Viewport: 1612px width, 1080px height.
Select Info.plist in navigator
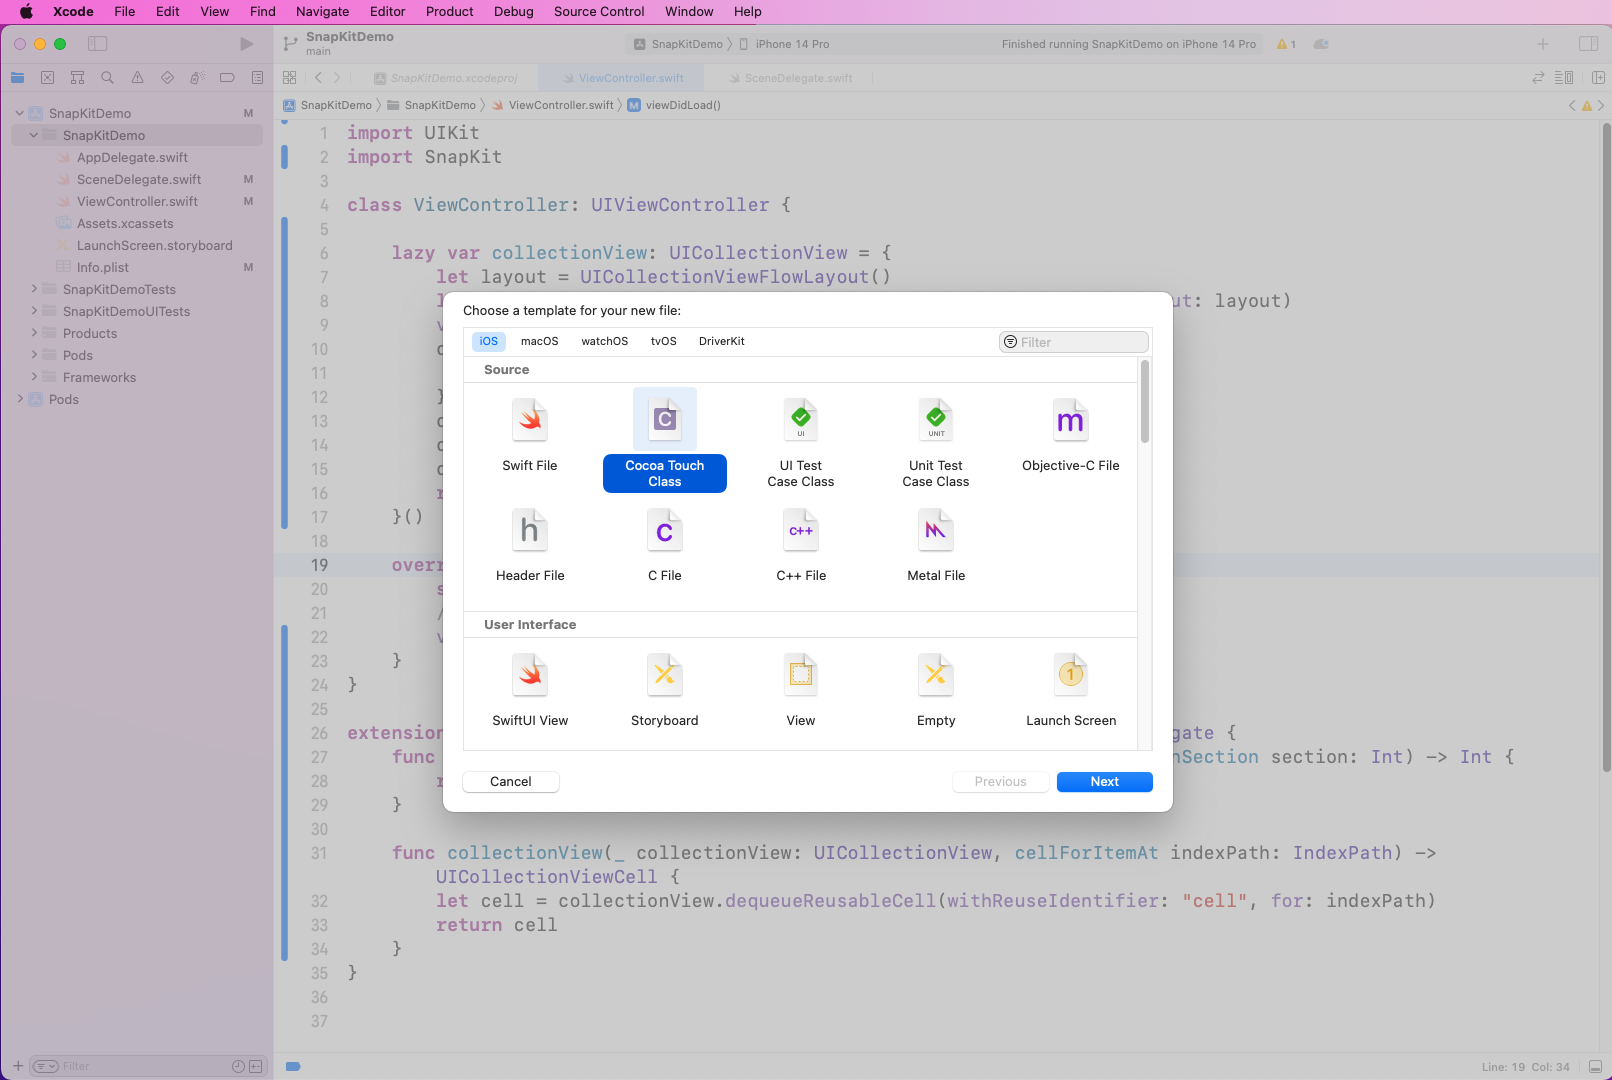(102, 267)
